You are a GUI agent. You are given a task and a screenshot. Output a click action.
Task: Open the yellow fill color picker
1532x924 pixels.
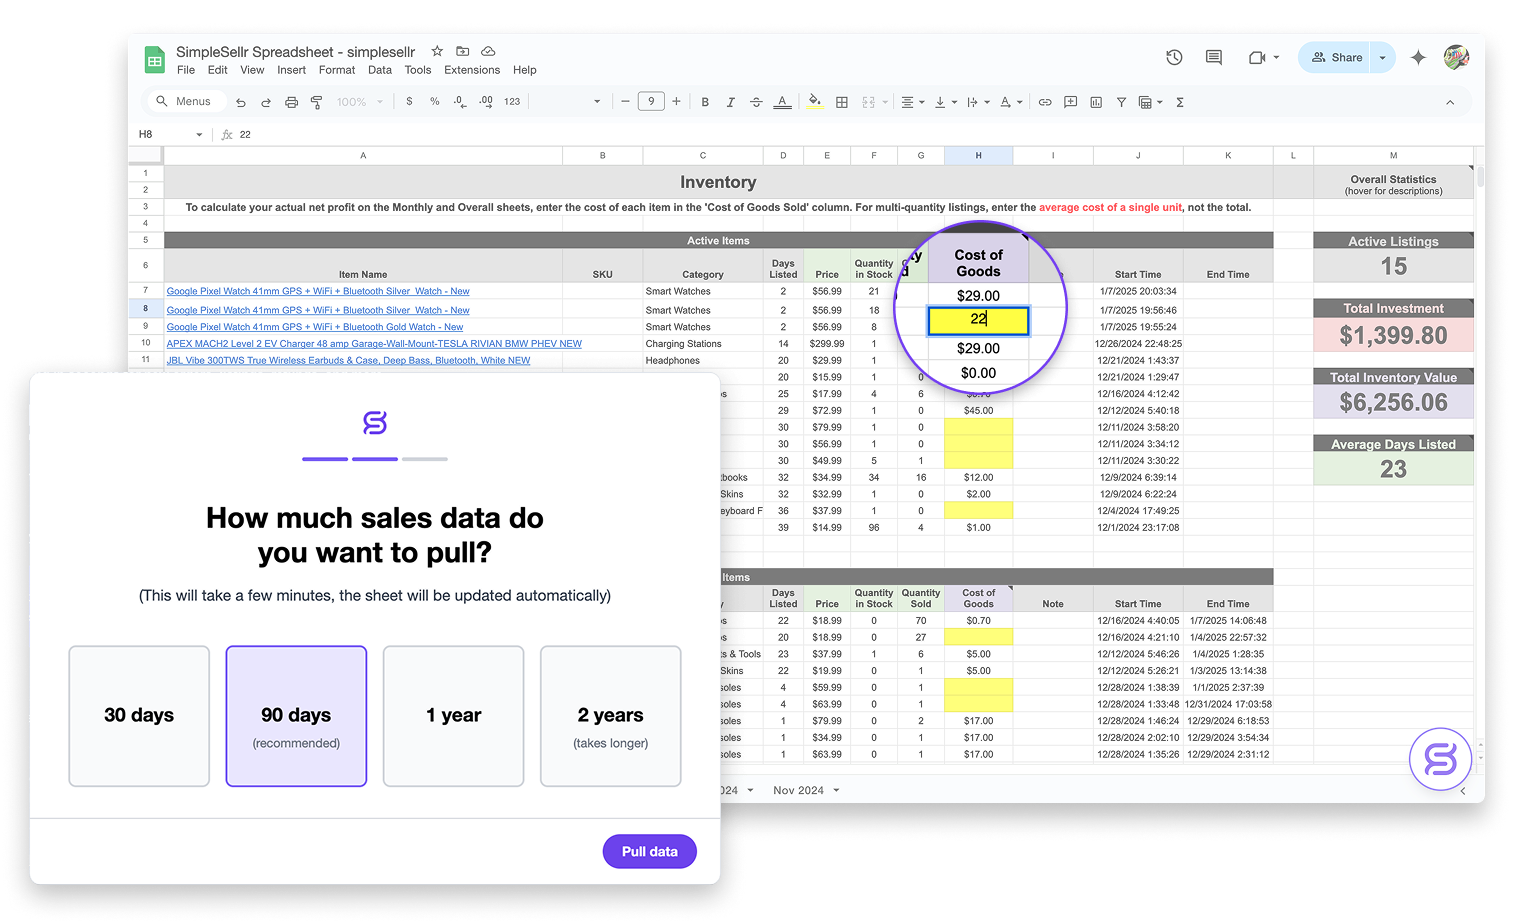point(815,102)
